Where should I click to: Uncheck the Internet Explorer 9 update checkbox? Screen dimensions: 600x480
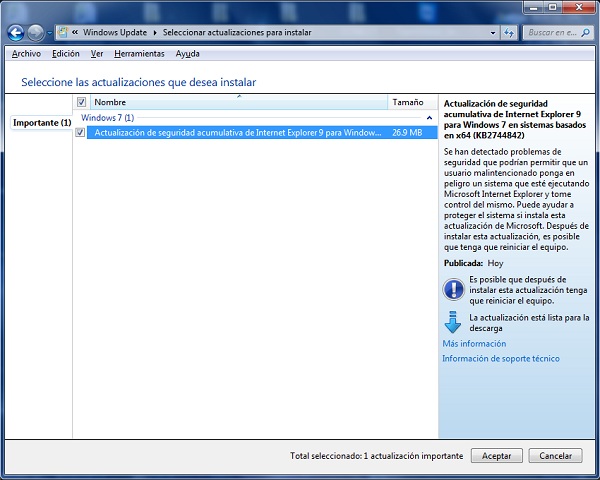(80, 132)
